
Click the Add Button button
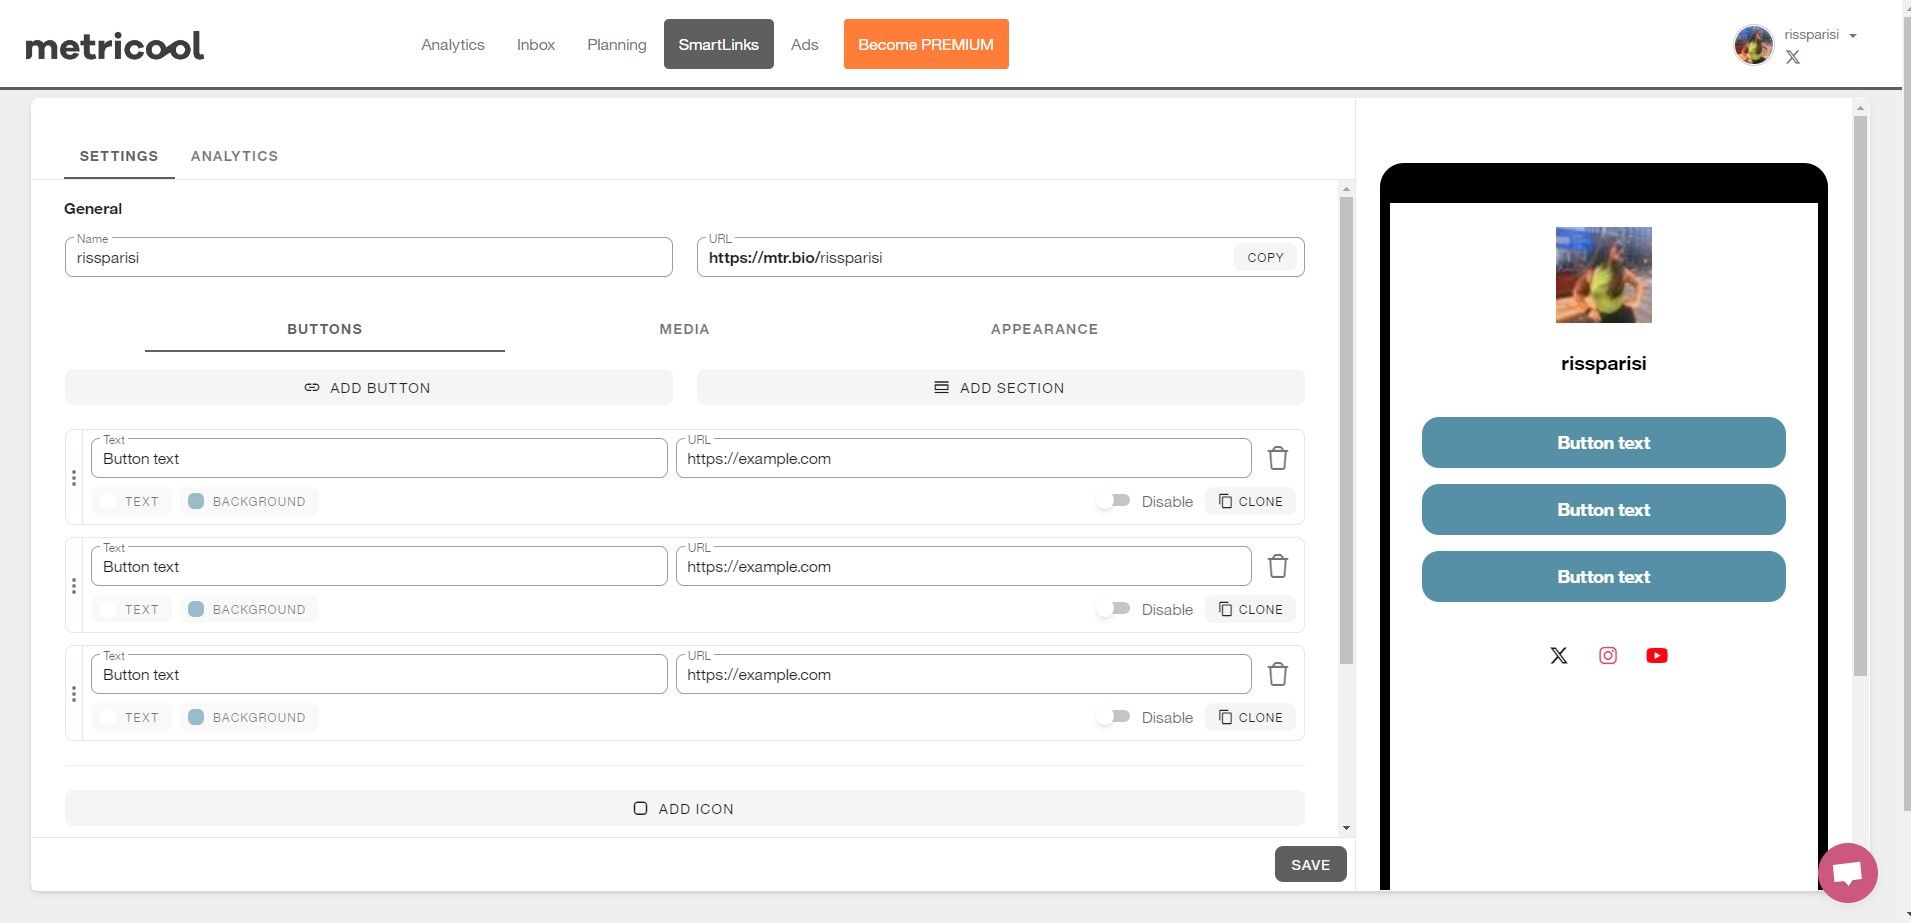tap(368, 388)
